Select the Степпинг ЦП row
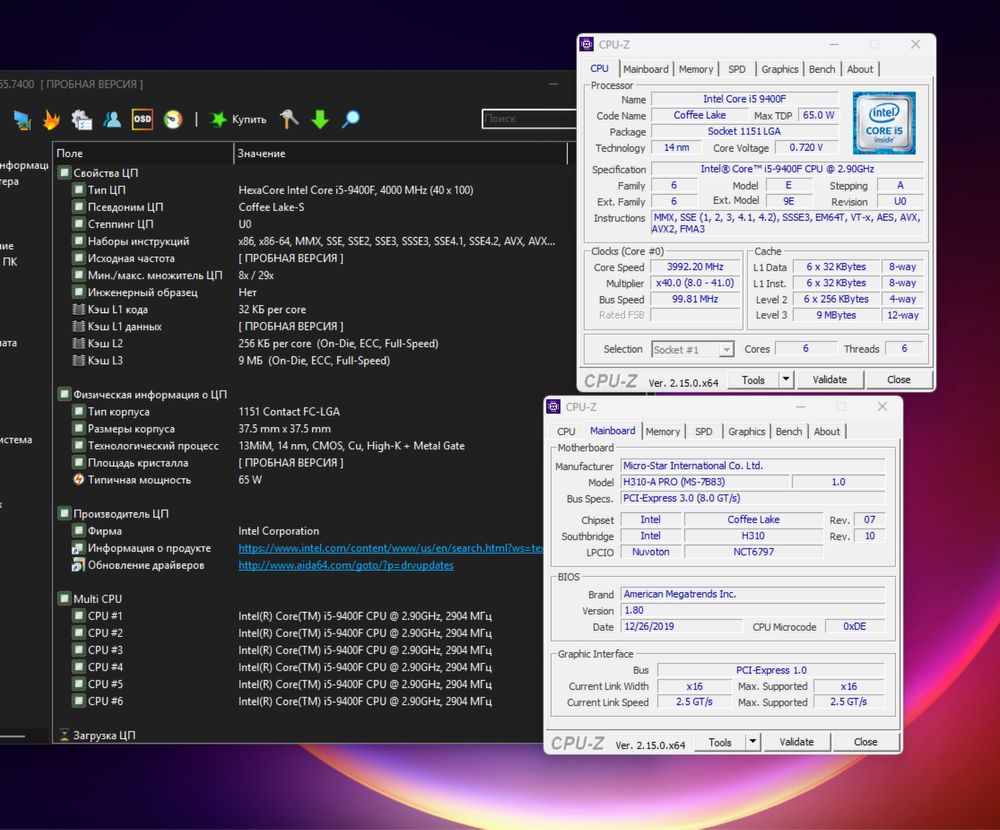This screenshot has height=830, width=1000. click(311, 225)
